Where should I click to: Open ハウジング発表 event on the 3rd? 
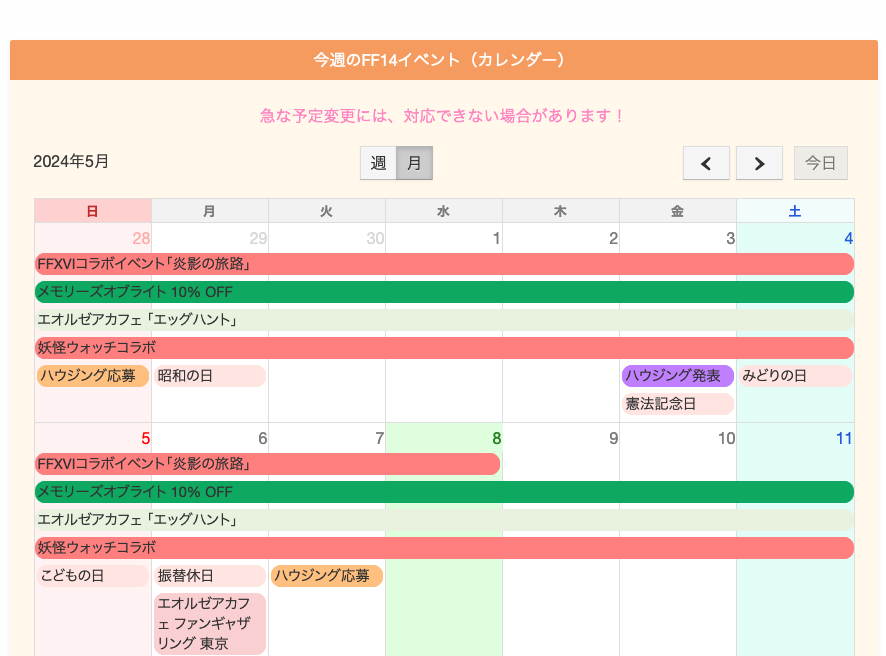coord(677,376)
